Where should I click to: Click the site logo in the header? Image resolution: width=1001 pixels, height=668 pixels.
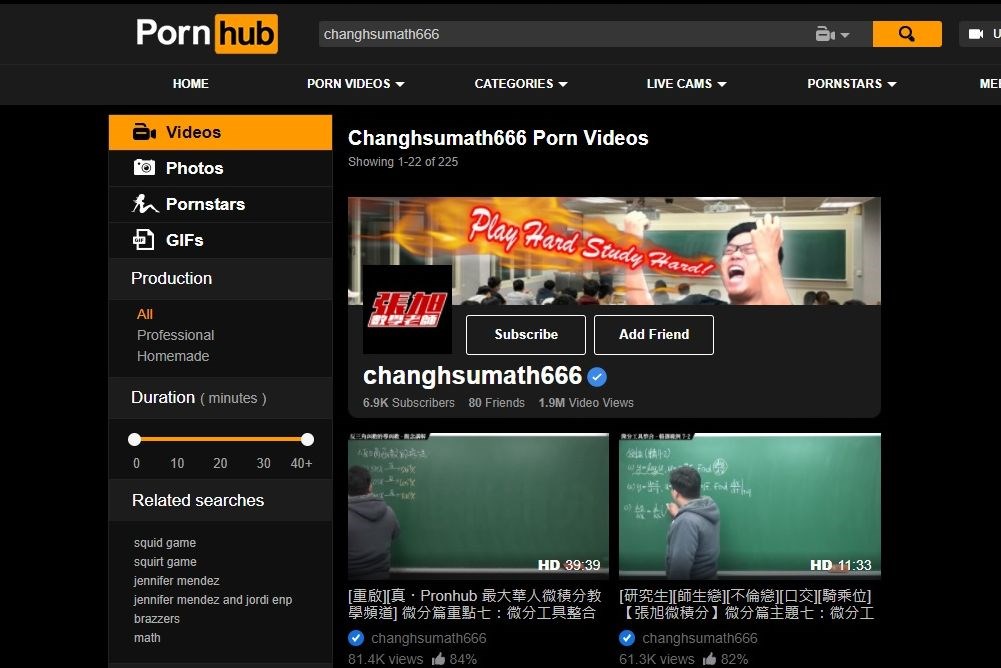[207, 33]
